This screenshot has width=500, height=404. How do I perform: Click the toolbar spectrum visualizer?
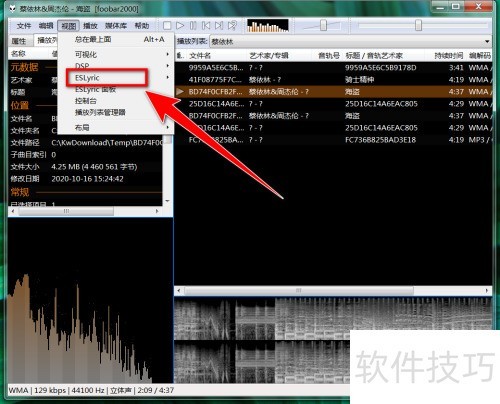[x=268, y=26]
